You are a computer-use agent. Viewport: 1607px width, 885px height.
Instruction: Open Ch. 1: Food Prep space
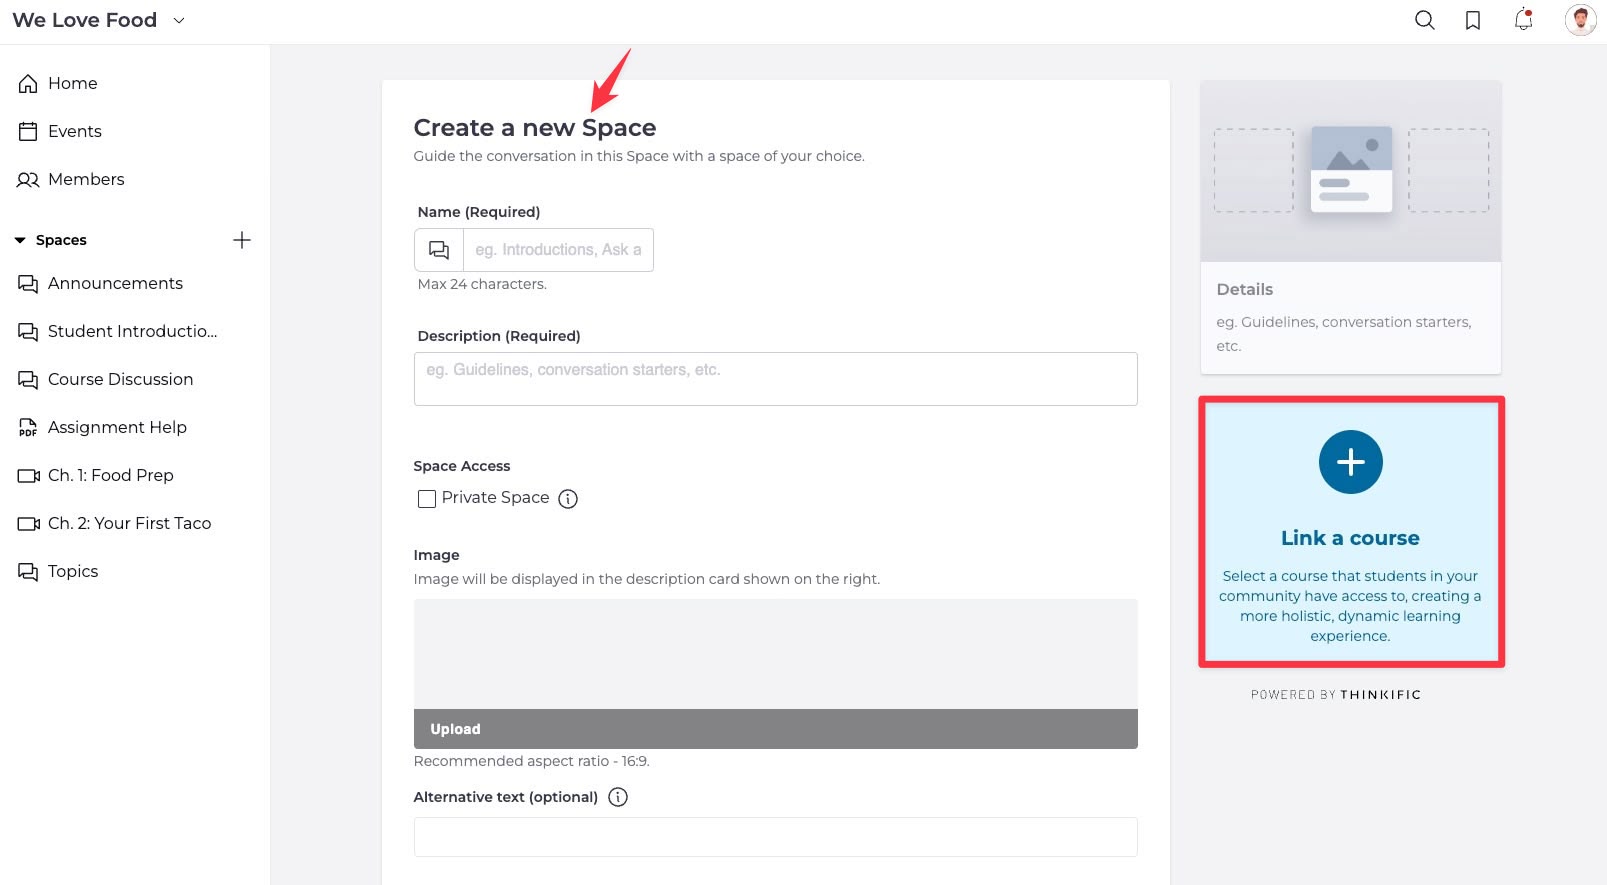click(x=110, y=475)
